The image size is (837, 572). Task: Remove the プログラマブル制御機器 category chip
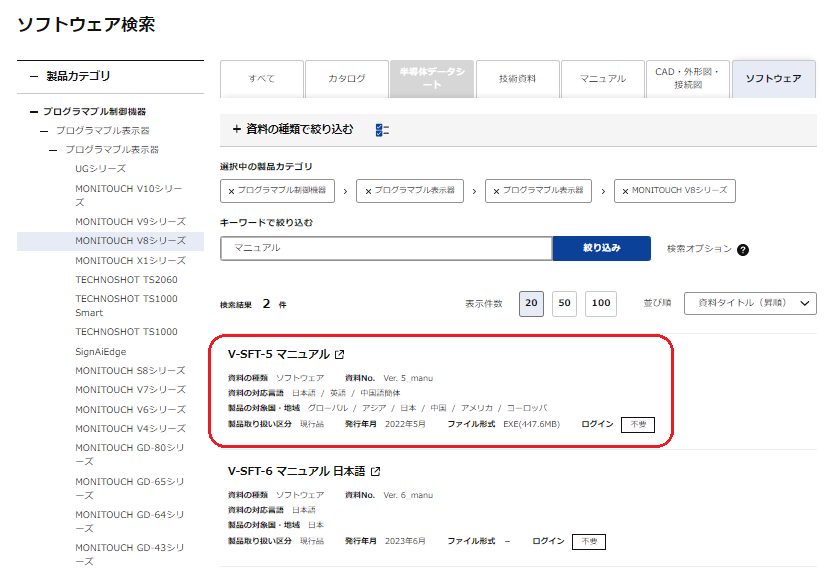pyautogui.click(x=232, y=190)
